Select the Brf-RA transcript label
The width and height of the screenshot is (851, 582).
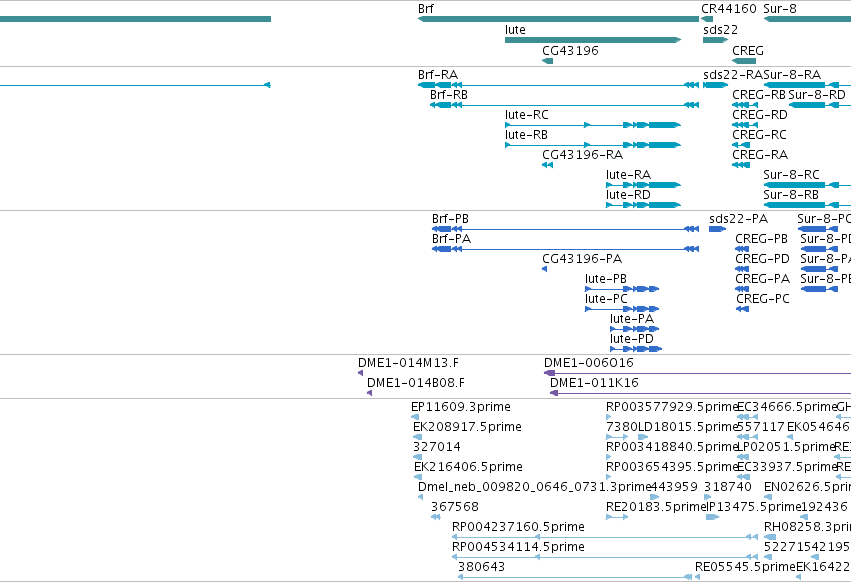point(438,75)
